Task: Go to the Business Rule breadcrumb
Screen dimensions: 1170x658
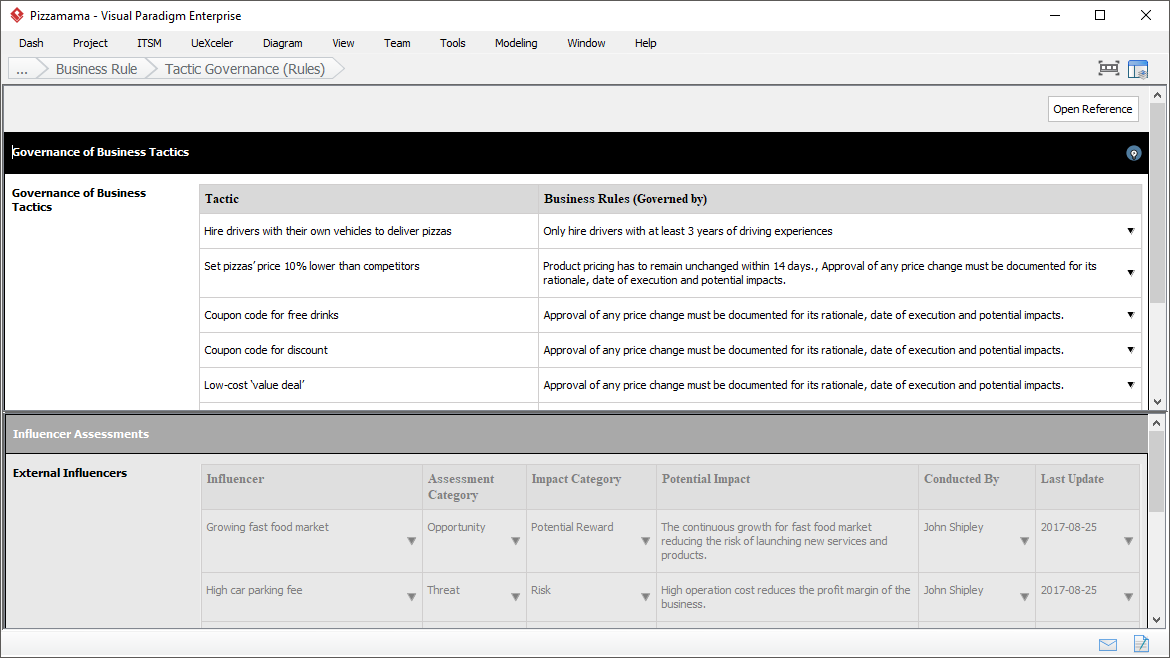Action: 96,69
